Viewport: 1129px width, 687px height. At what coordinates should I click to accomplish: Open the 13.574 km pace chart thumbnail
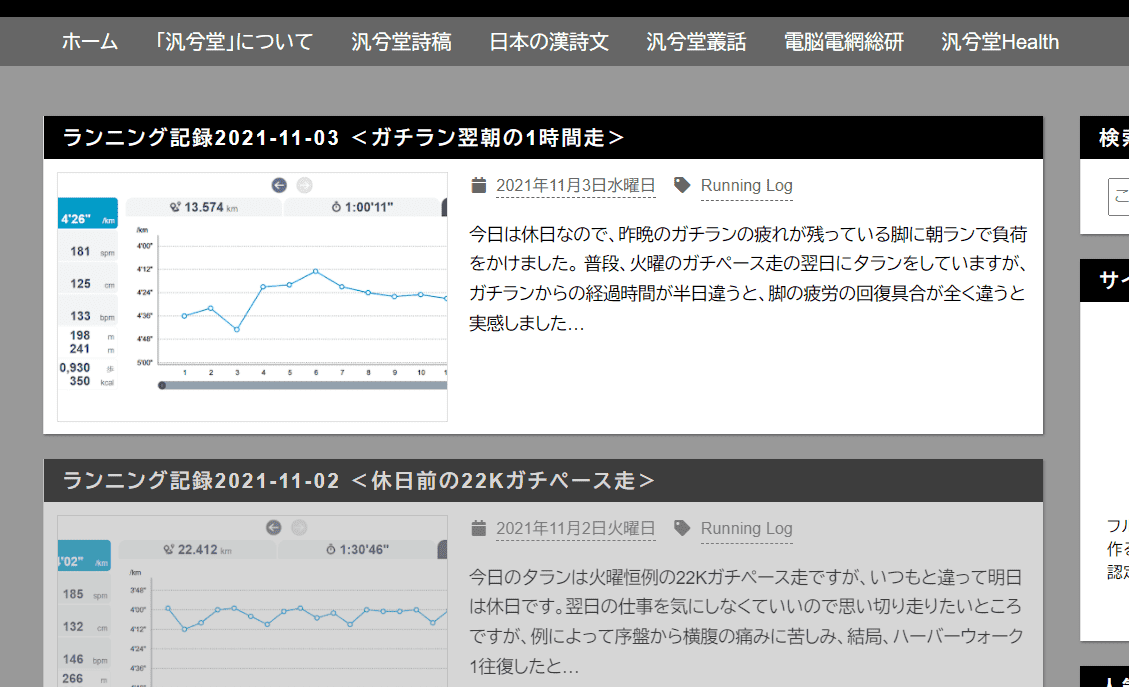[x=253, y=297]
